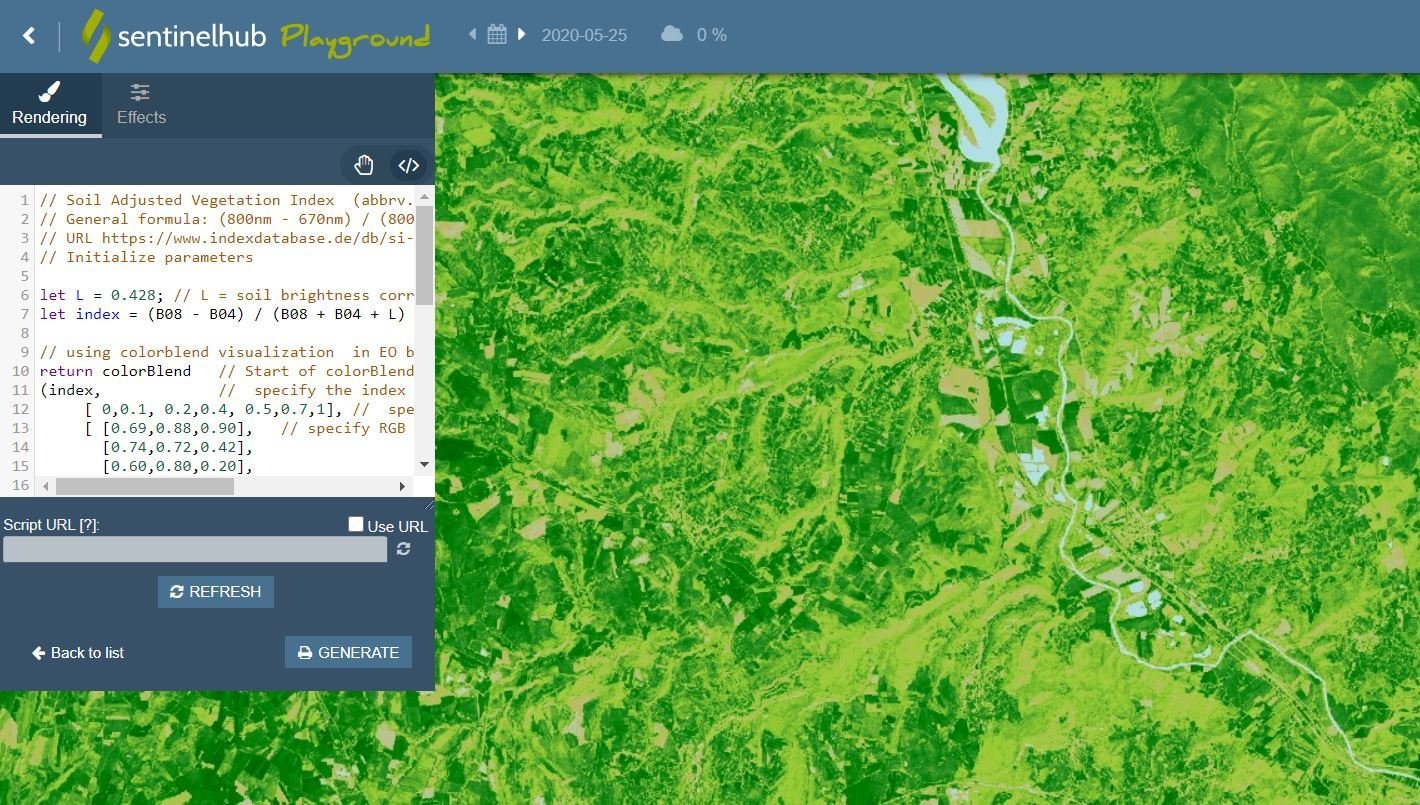Go to the next date arrow
The image size is (1420, 805).
[x=521, y=34]
